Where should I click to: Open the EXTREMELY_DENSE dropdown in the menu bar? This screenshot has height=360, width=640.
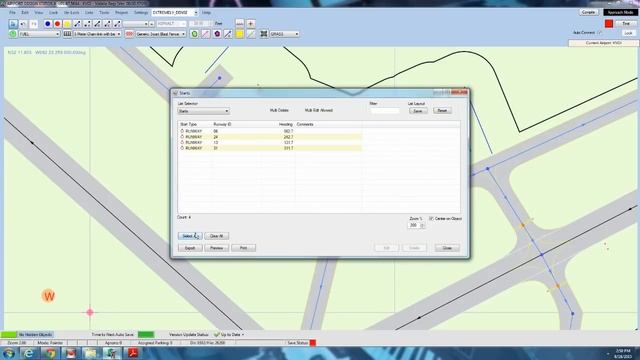(x=175, y=13)
